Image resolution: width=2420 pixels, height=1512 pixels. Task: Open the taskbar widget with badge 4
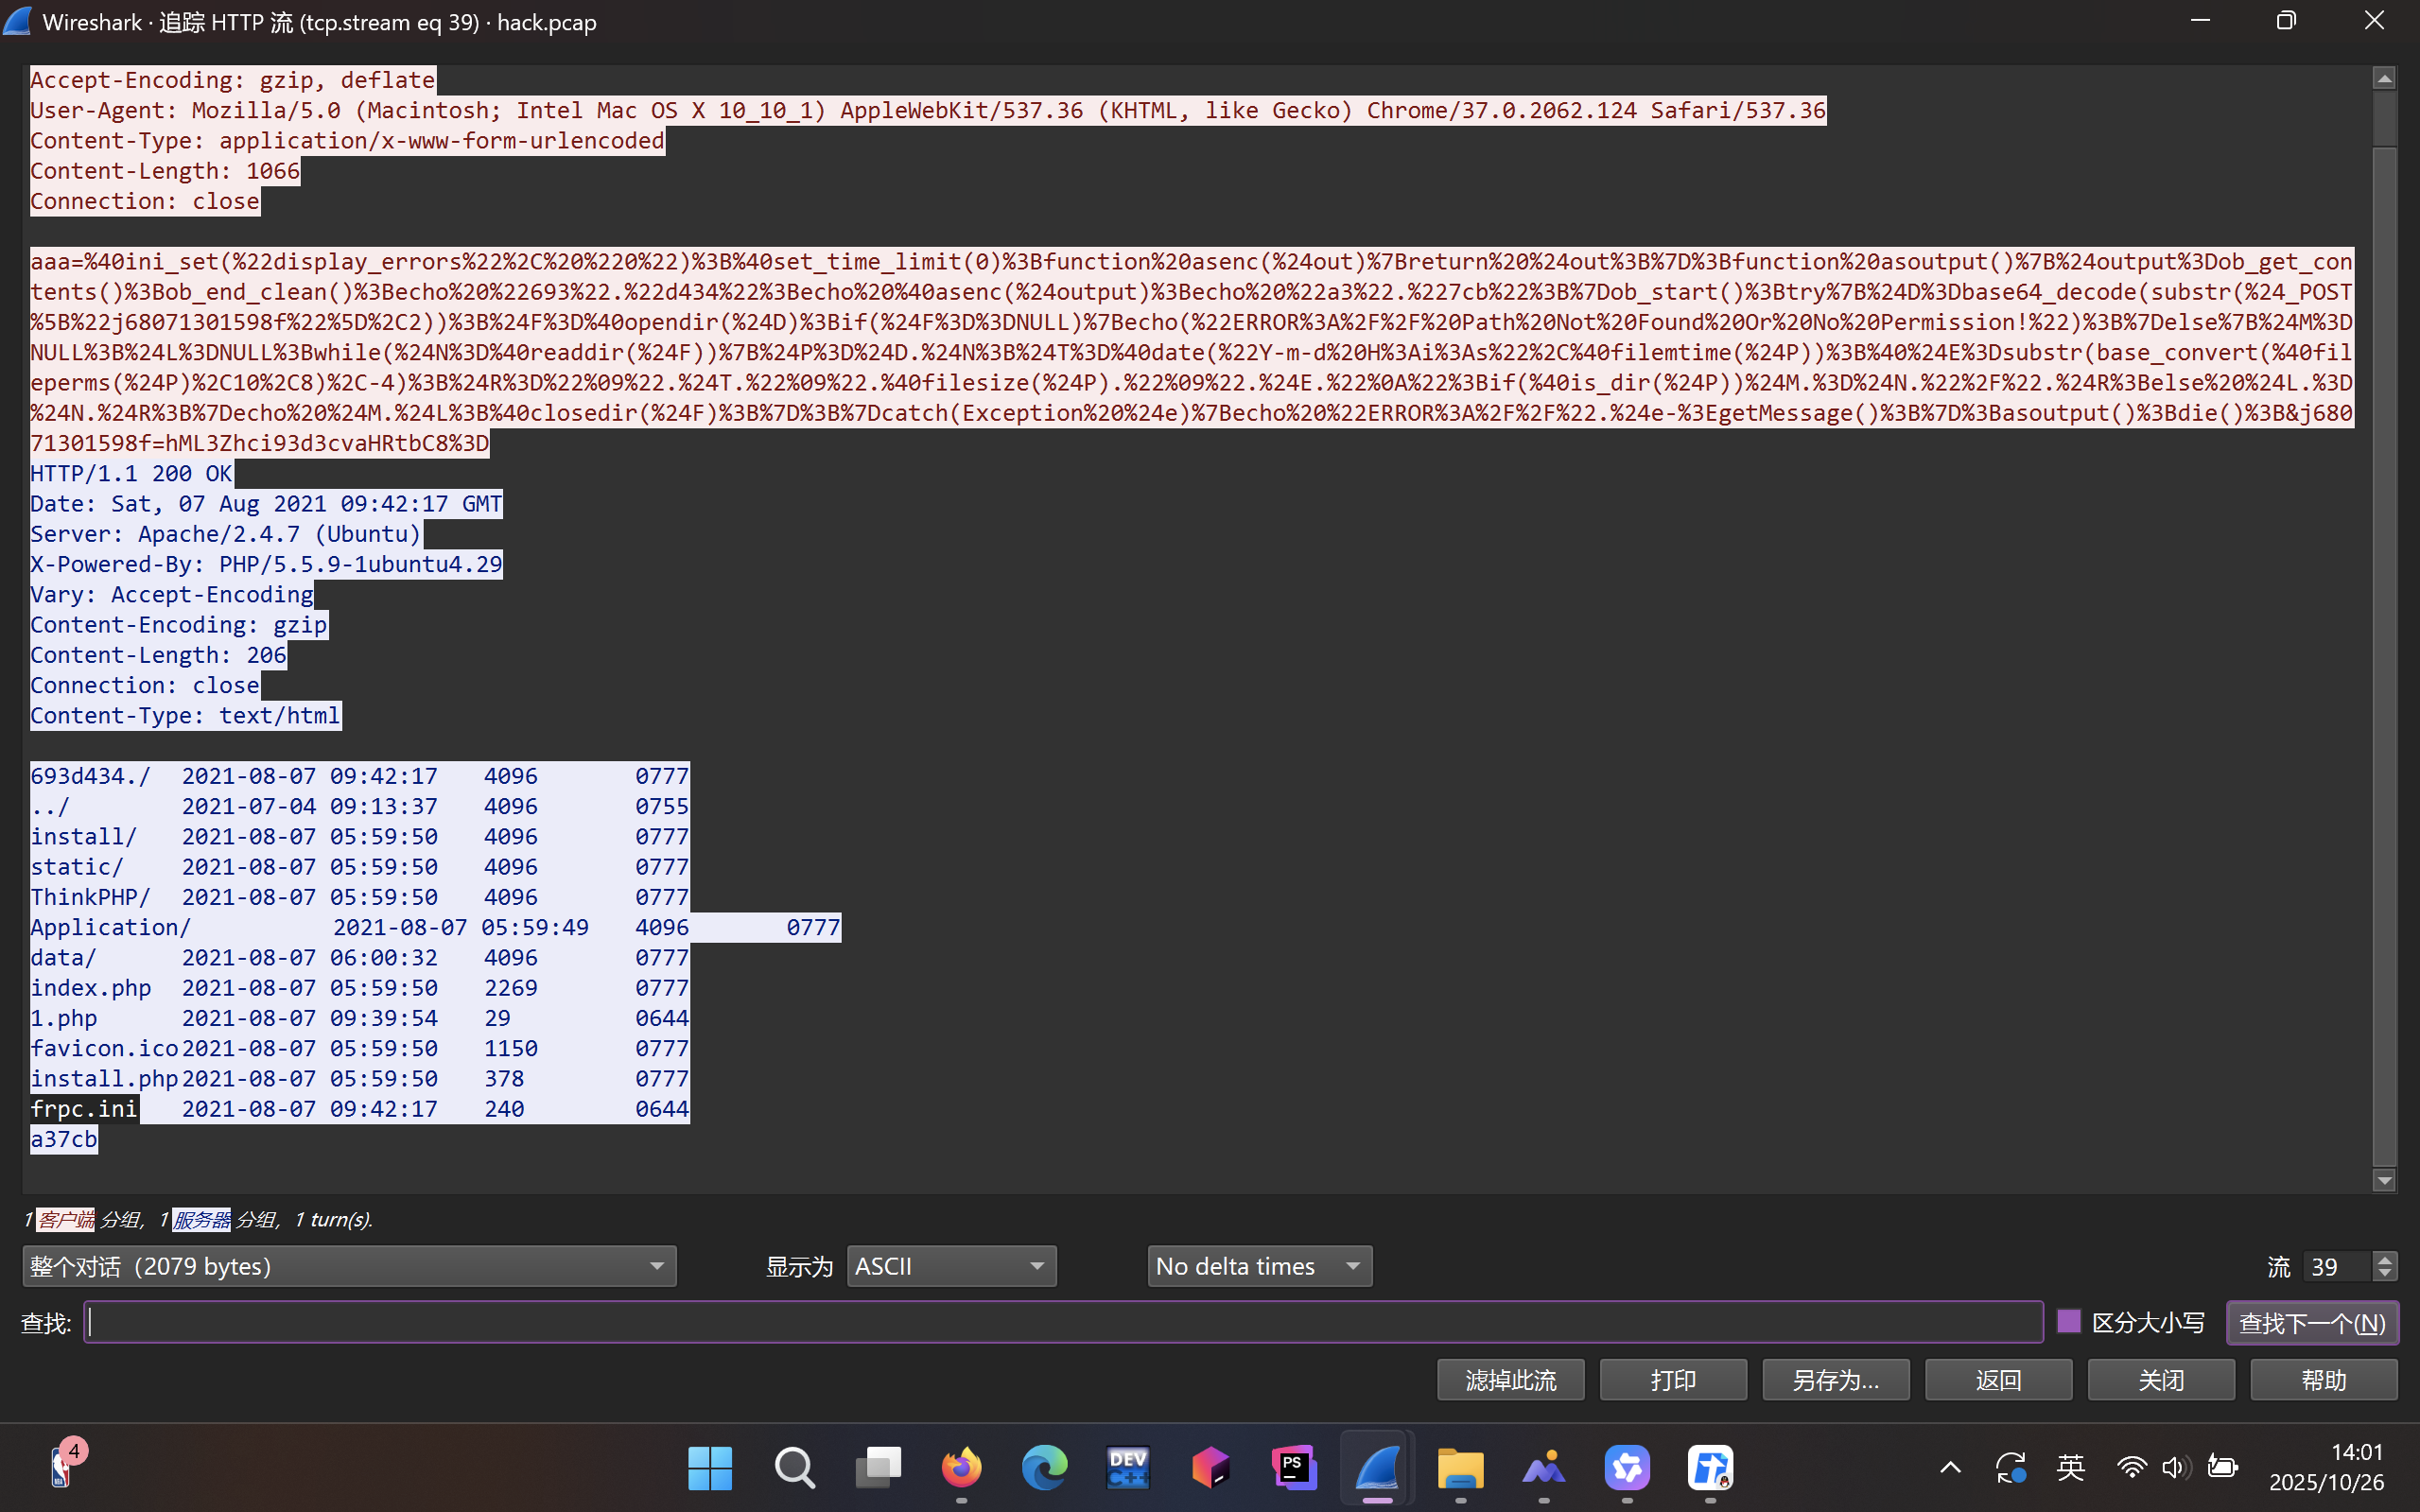click(66, 1465)
